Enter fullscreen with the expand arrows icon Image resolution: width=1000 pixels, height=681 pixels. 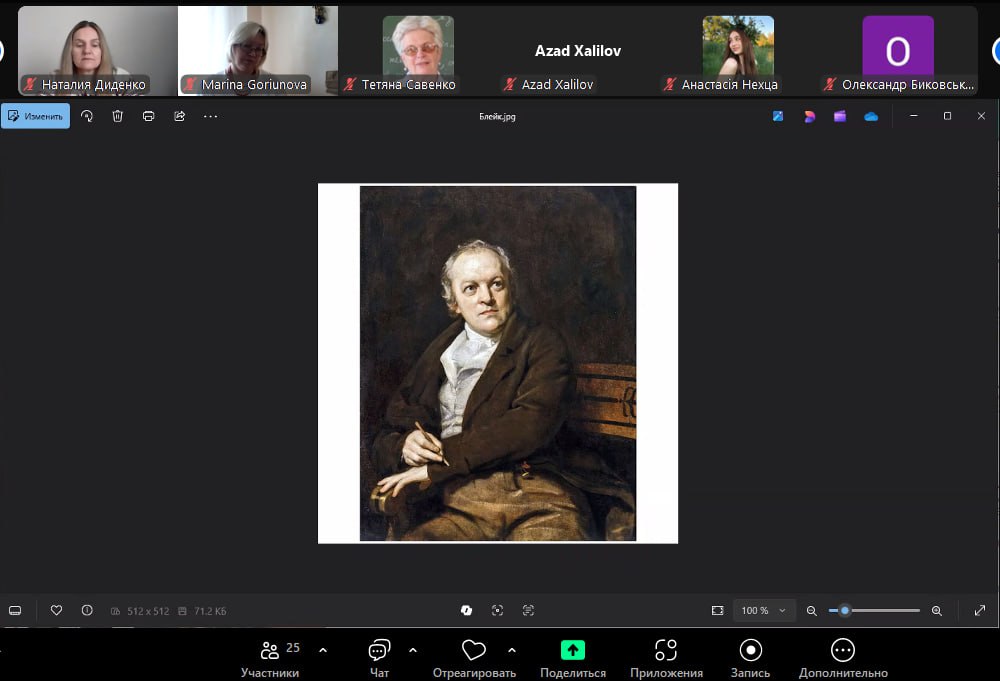979,610
